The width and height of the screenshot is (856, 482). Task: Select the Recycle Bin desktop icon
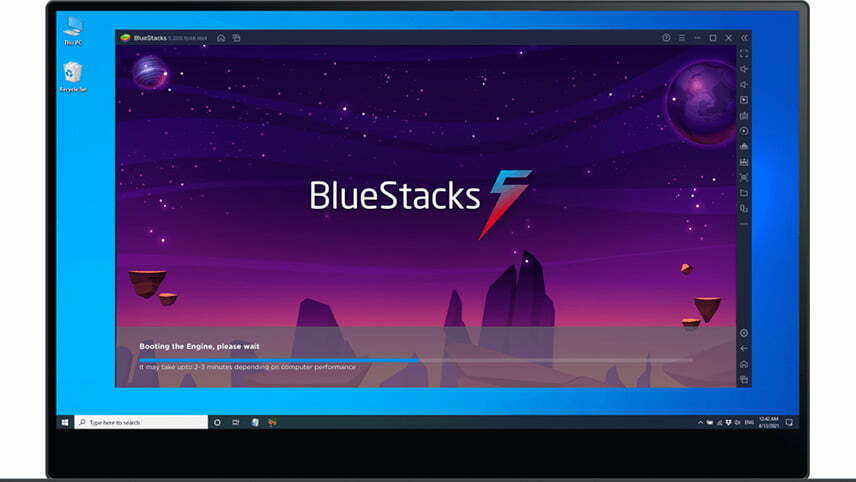coord(73,77)
